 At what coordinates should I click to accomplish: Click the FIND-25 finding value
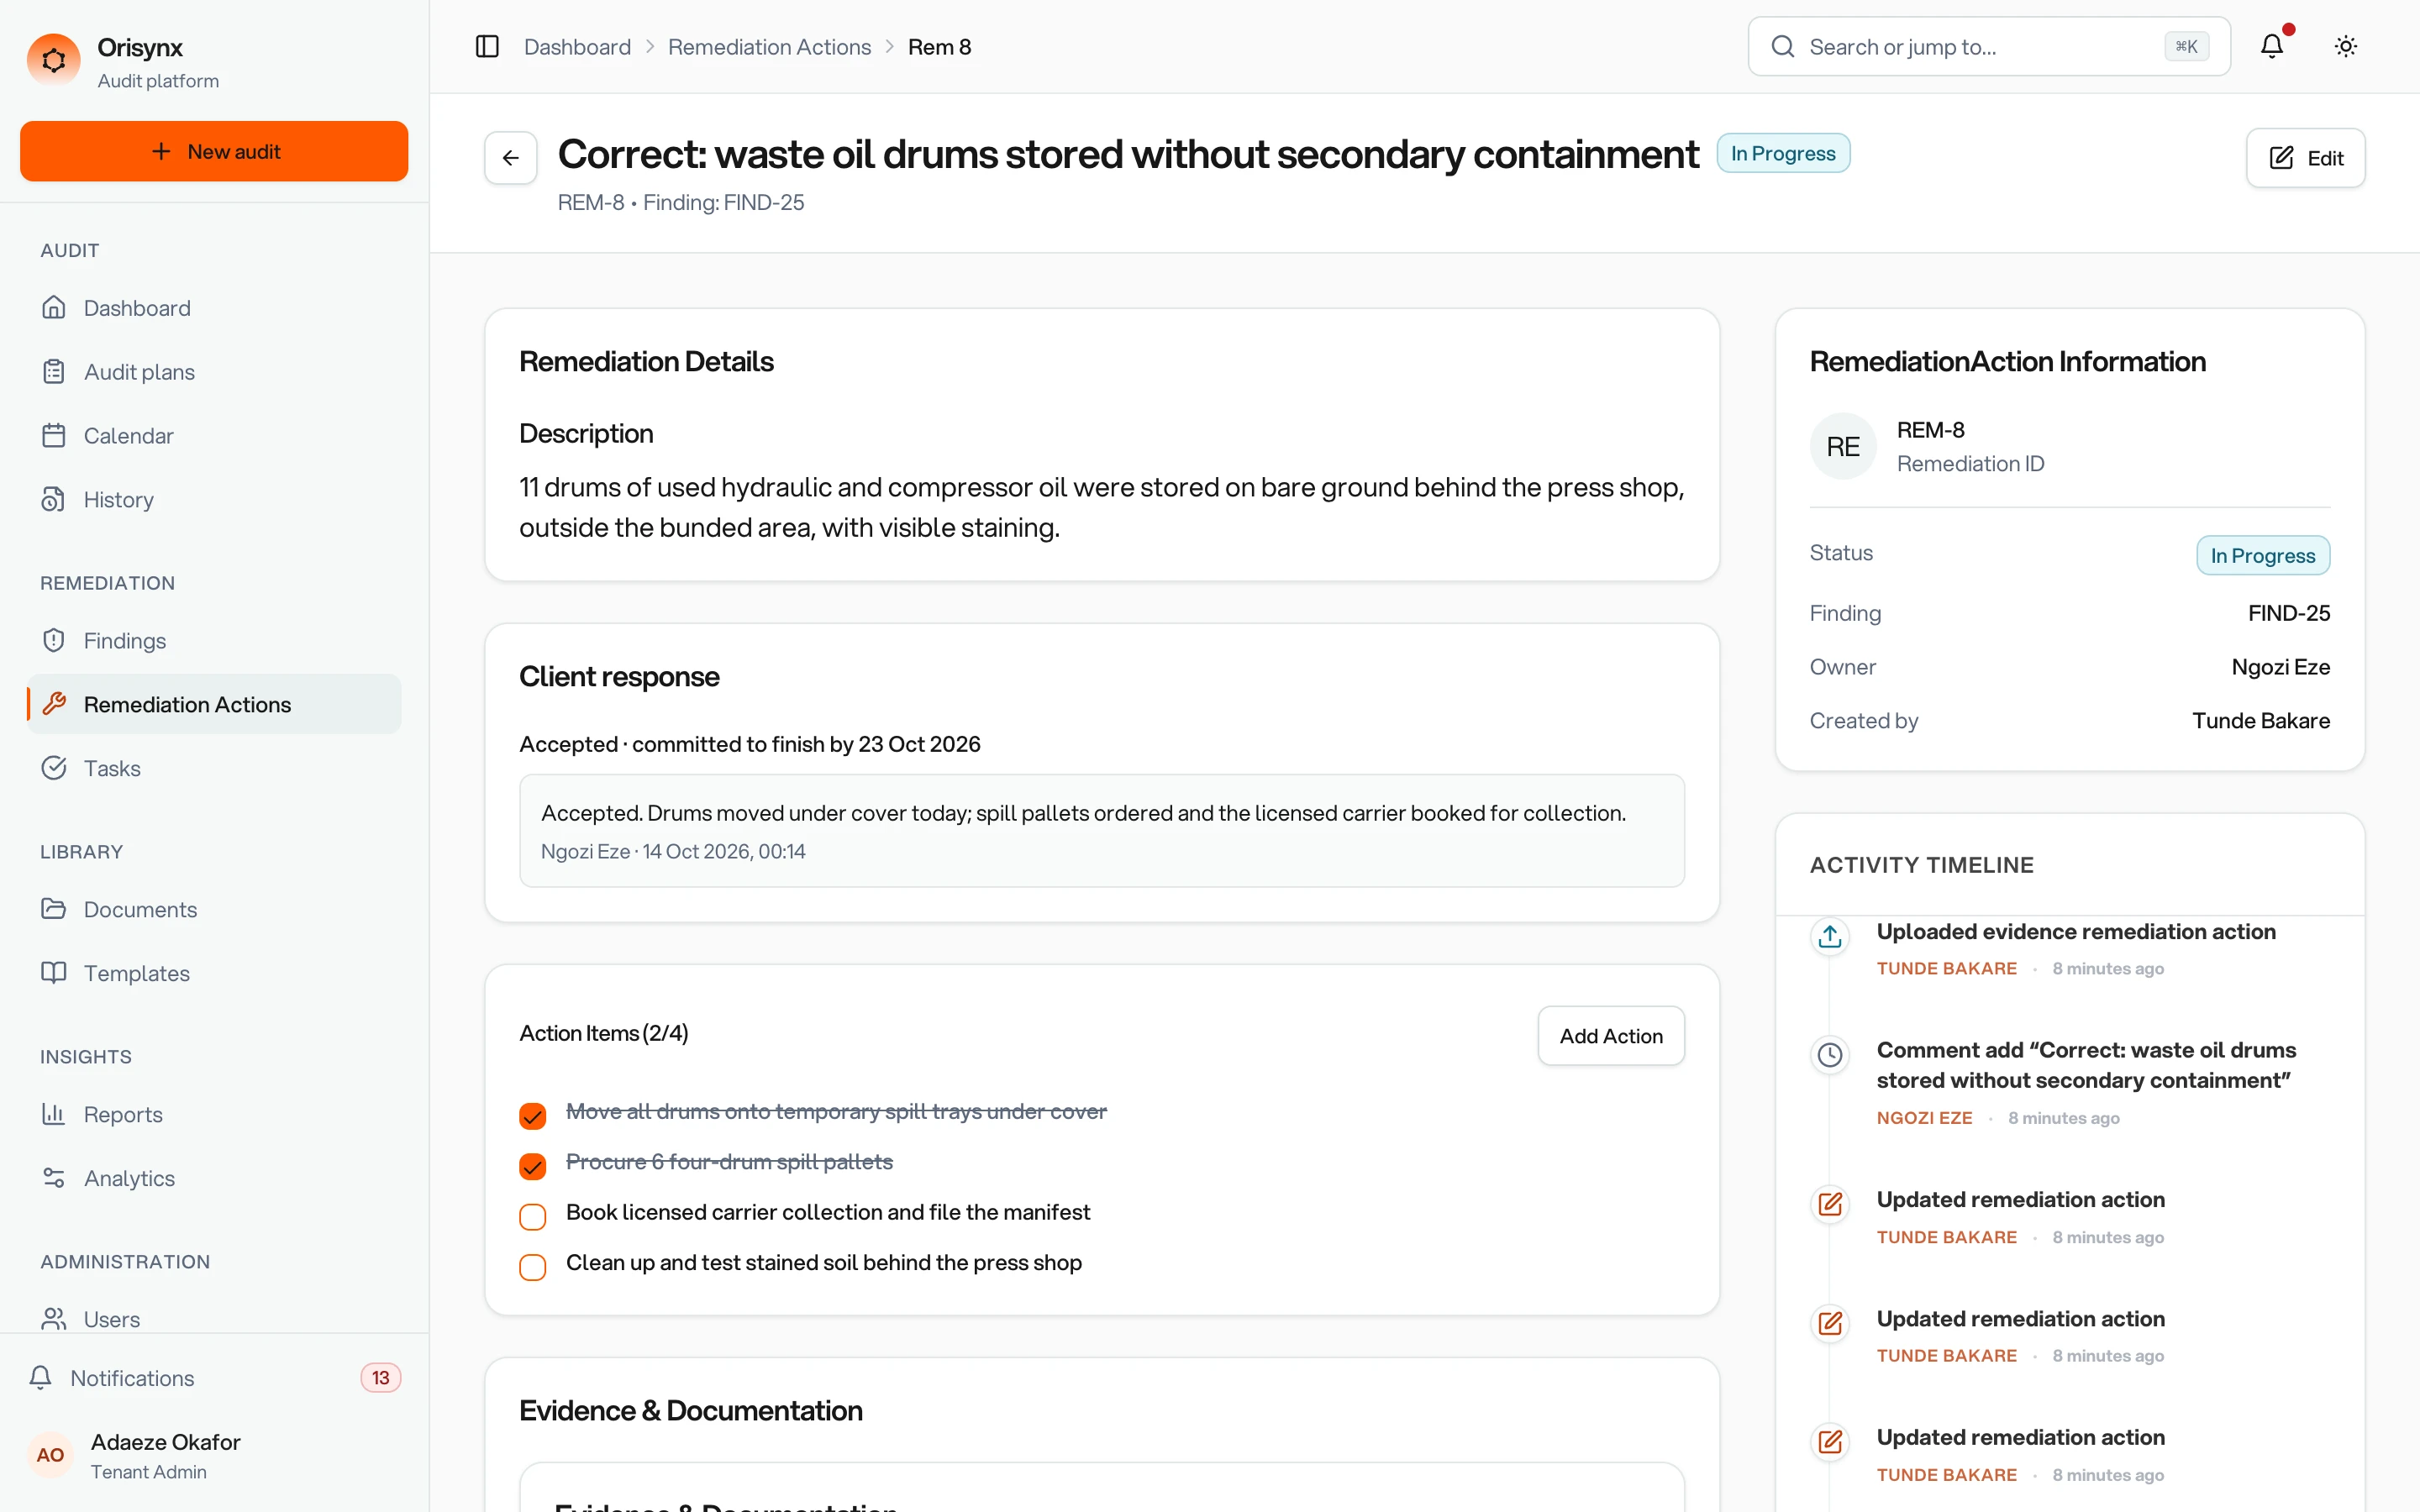coord(2288,613)
